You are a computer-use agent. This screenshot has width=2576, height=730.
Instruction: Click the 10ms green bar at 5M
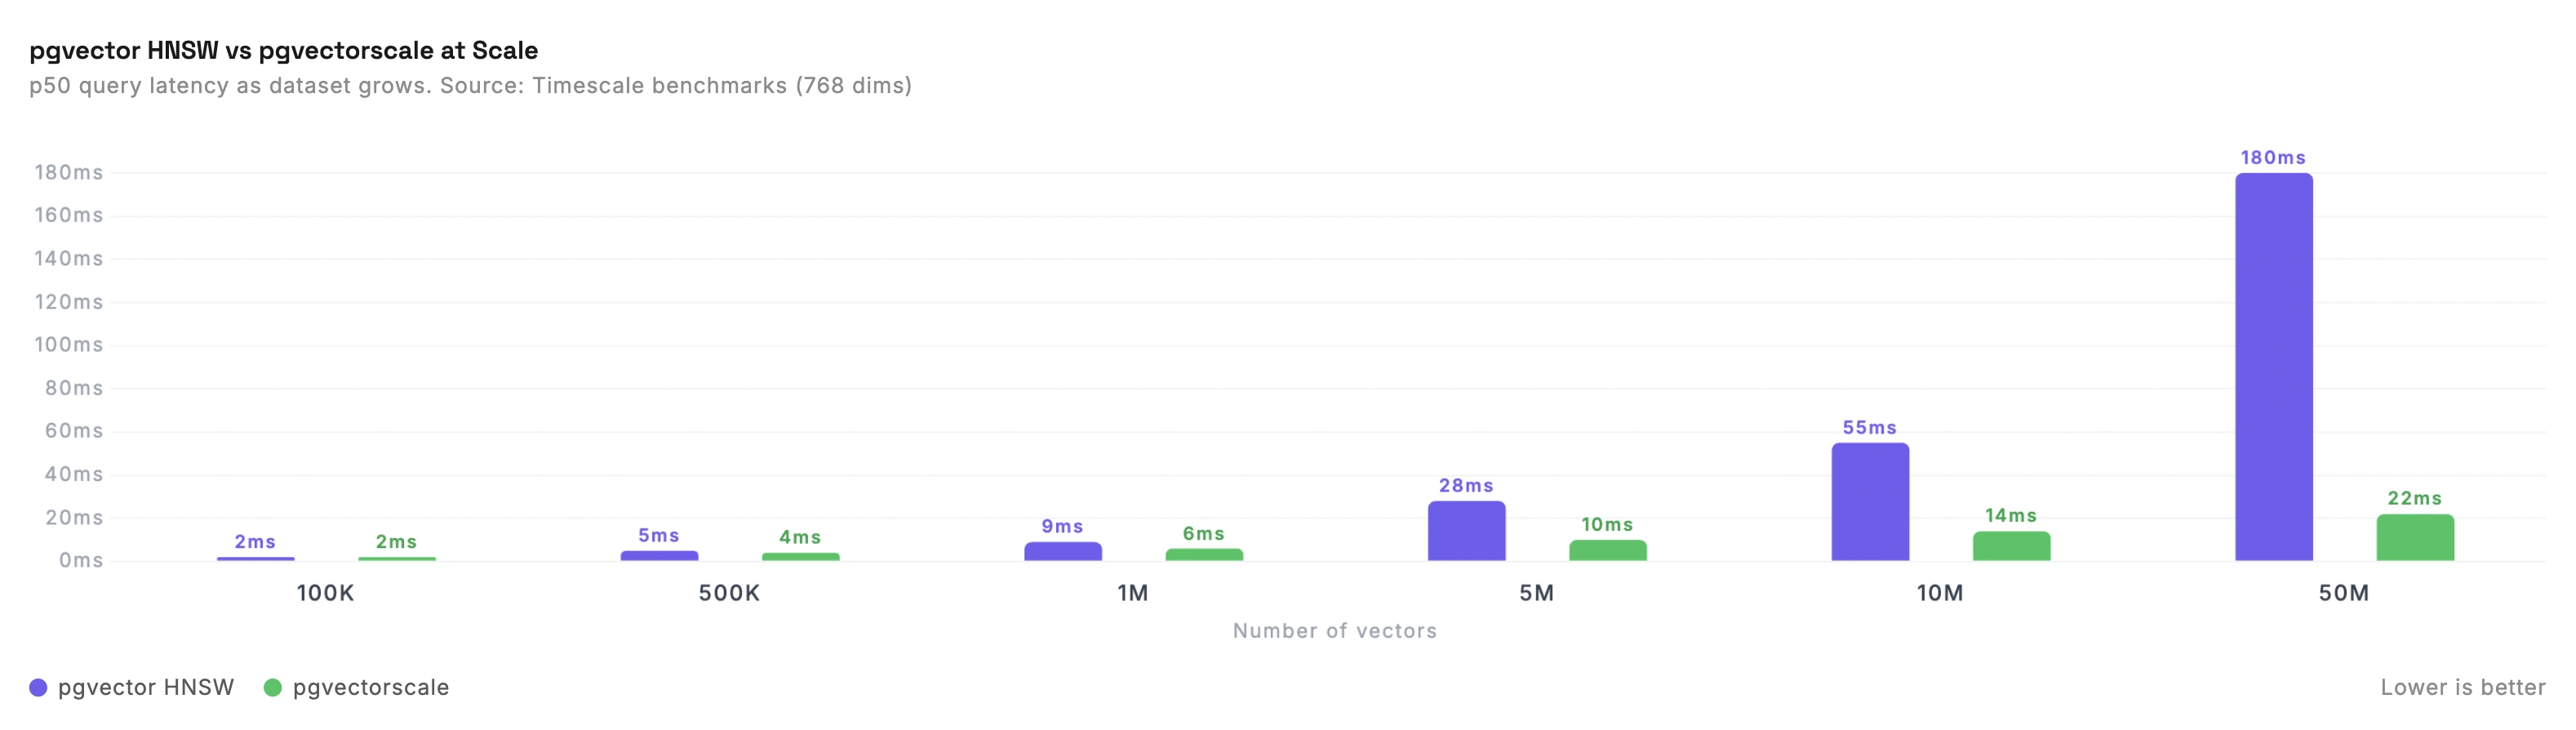[1607, 551]
